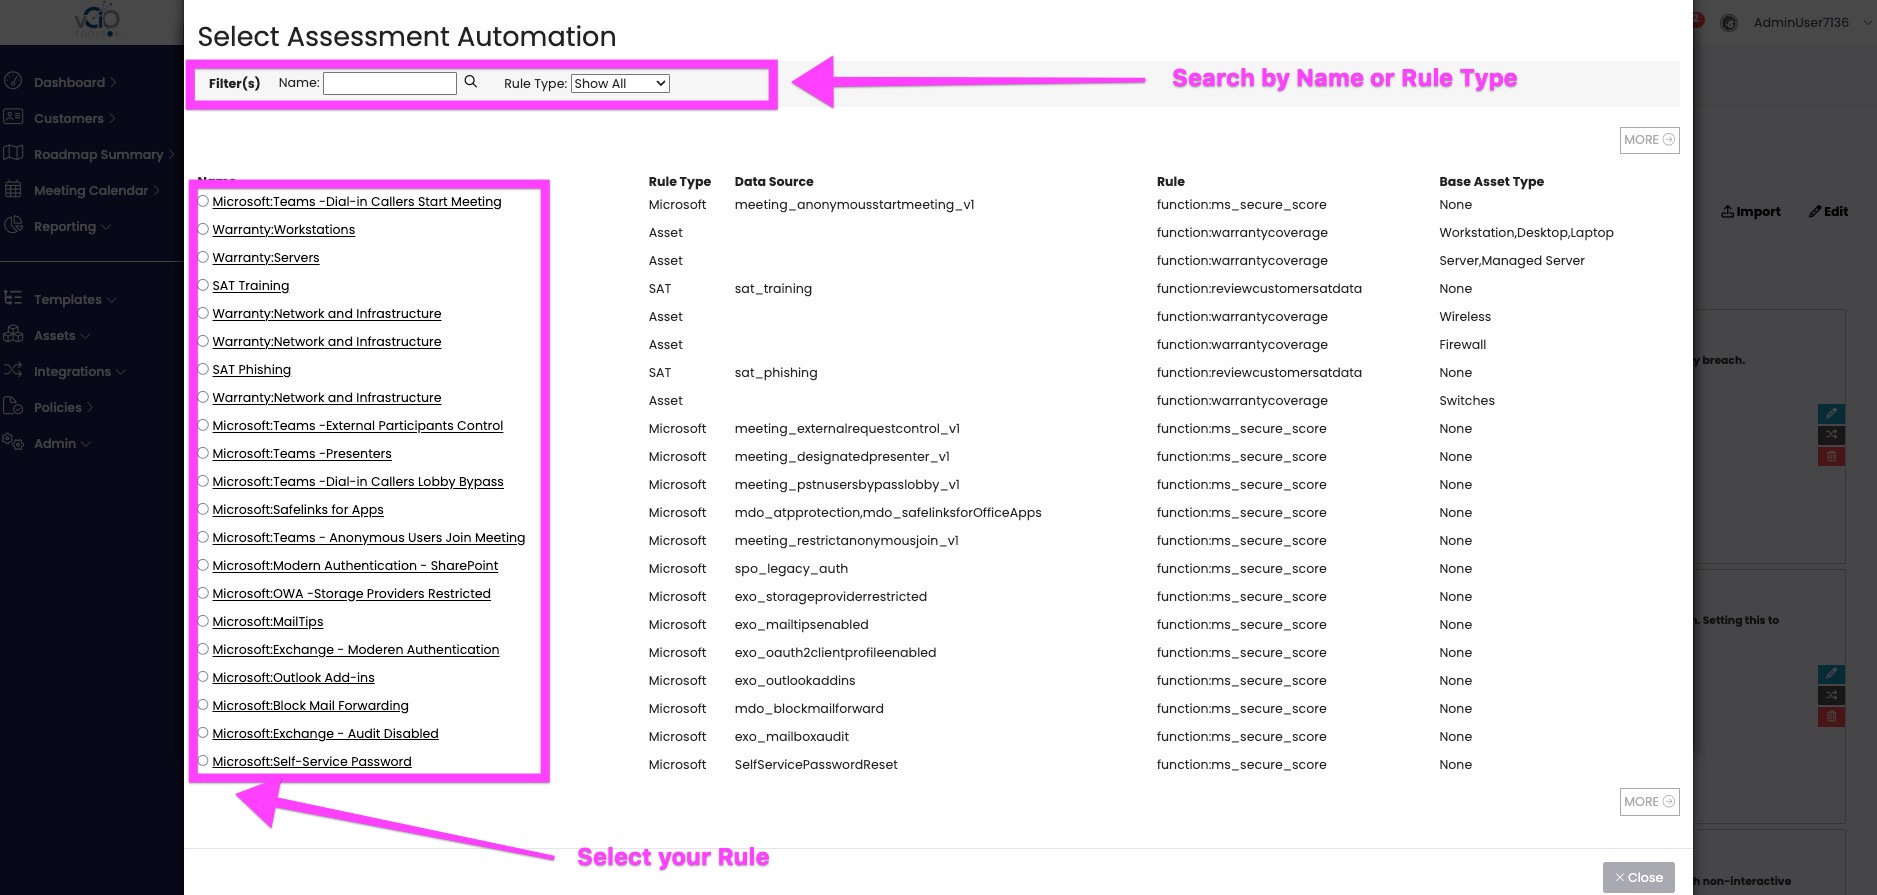Click the SelfServicePasswordReset data source cell
This screenshot has width=1877, height=895.
tap(816, 764)
